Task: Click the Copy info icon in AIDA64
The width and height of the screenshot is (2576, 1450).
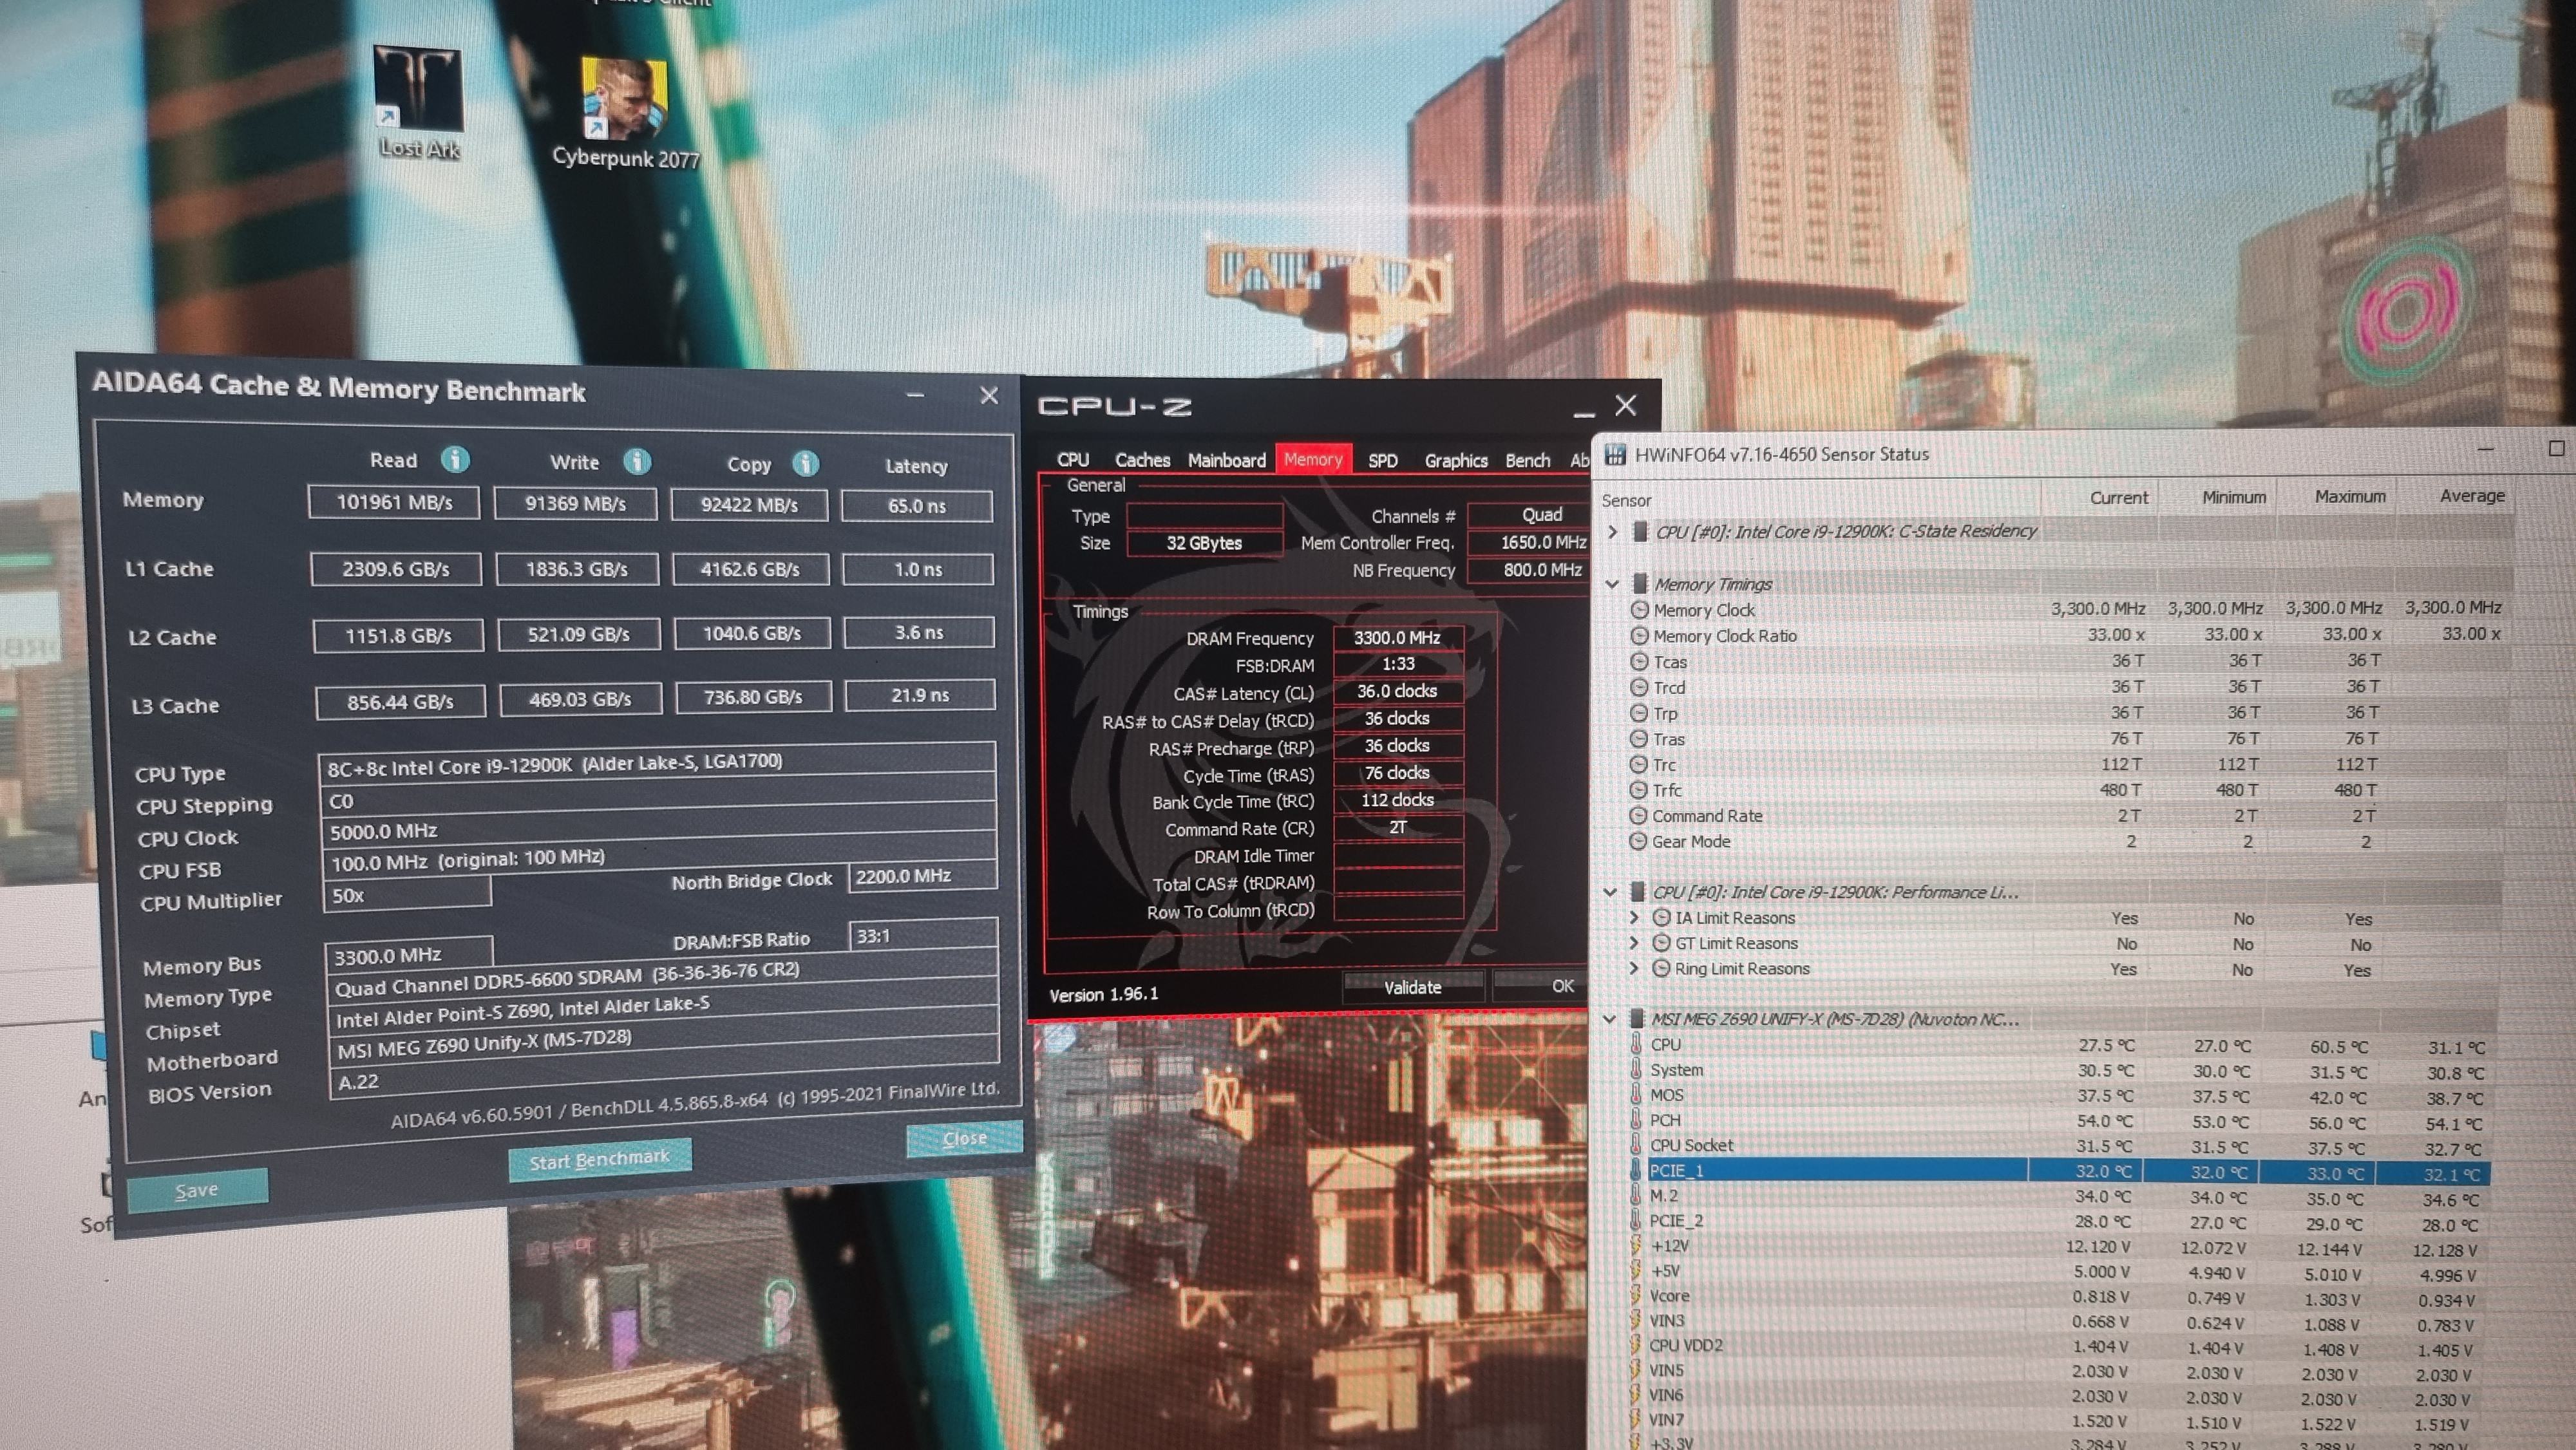Action: pyautogui.click(x=806, y=463)
